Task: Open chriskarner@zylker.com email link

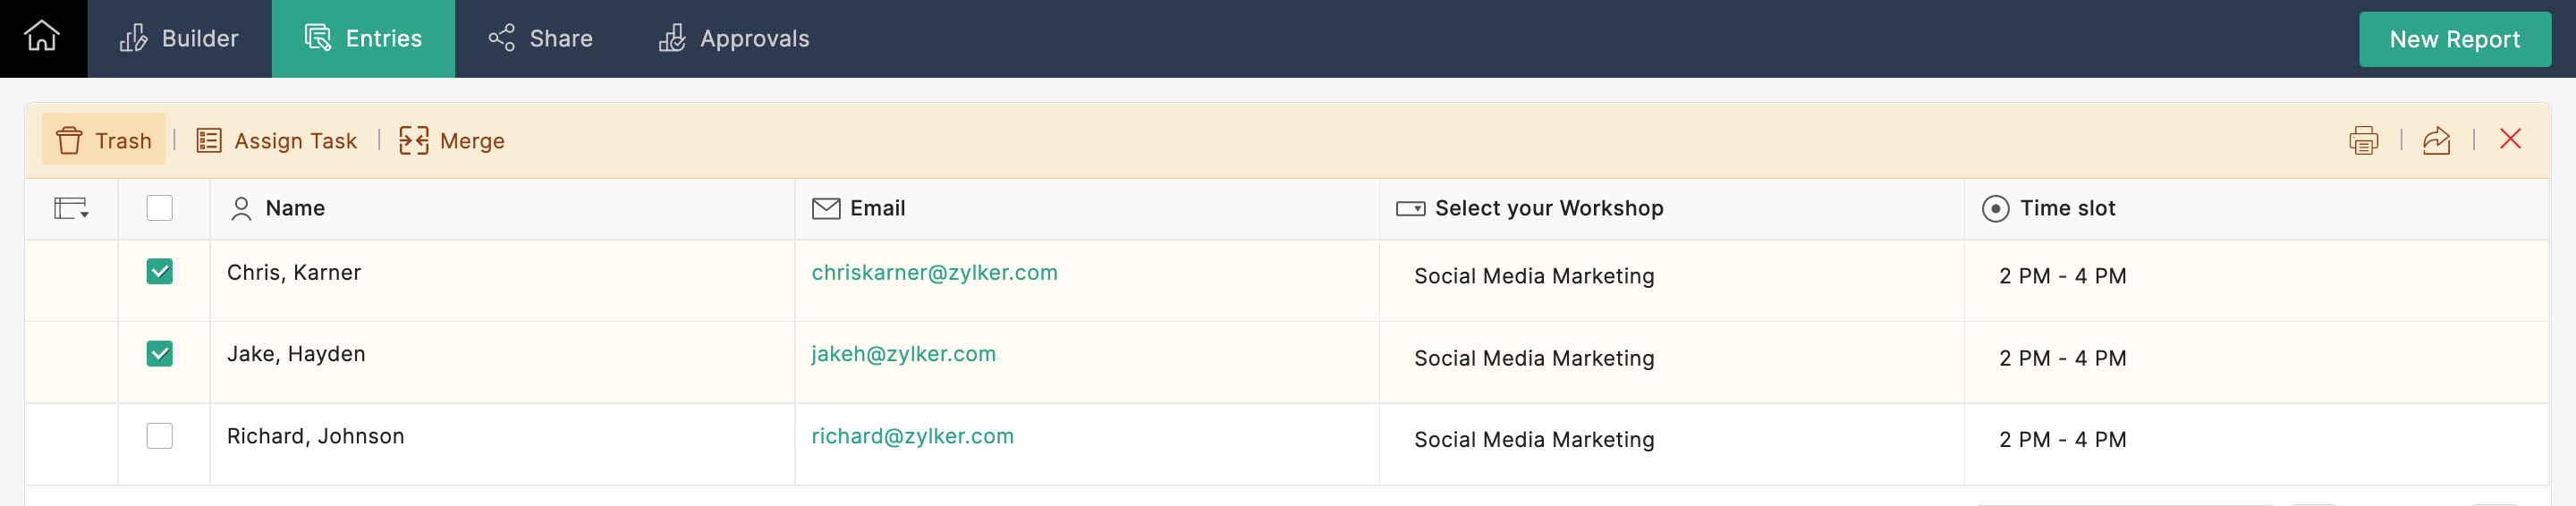Action: 934,273
